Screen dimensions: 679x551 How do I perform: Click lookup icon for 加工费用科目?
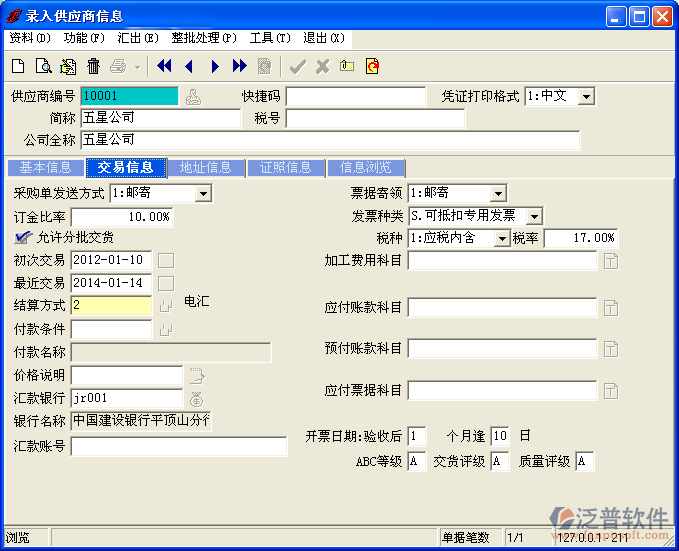(611, 261)
